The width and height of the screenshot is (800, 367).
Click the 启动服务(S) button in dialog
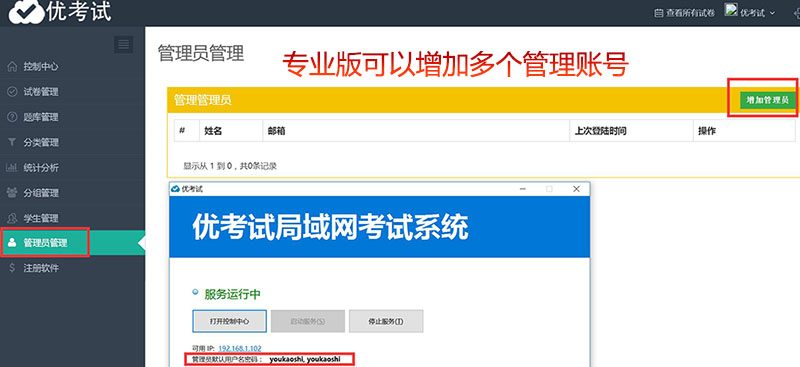coord(308,321)
